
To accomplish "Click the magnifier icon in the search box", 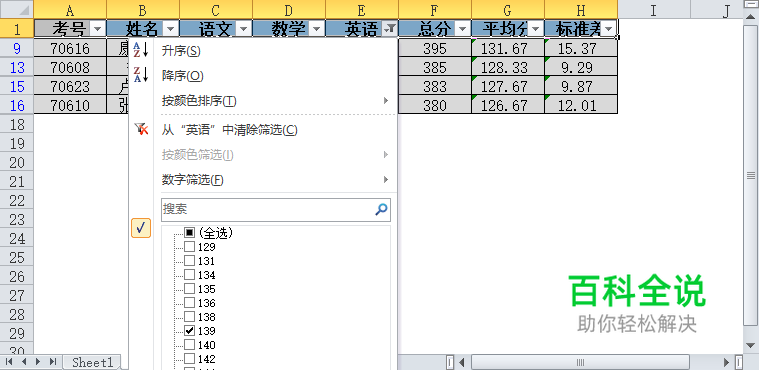I will pos(381,209).
